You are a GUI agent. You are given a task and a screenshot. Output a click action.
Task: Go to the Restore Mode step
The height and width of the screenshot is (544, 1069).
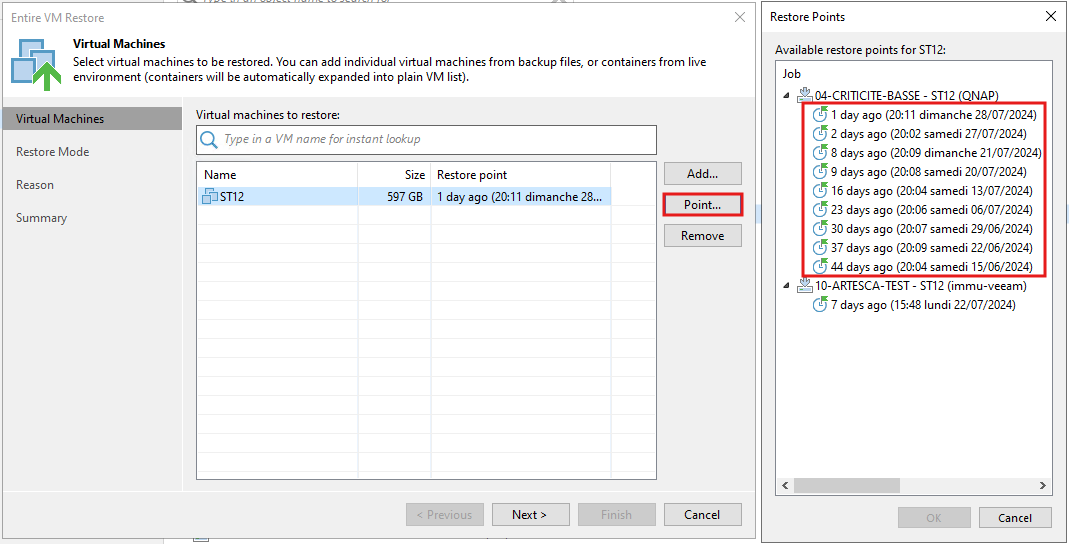tap(52, 151)
